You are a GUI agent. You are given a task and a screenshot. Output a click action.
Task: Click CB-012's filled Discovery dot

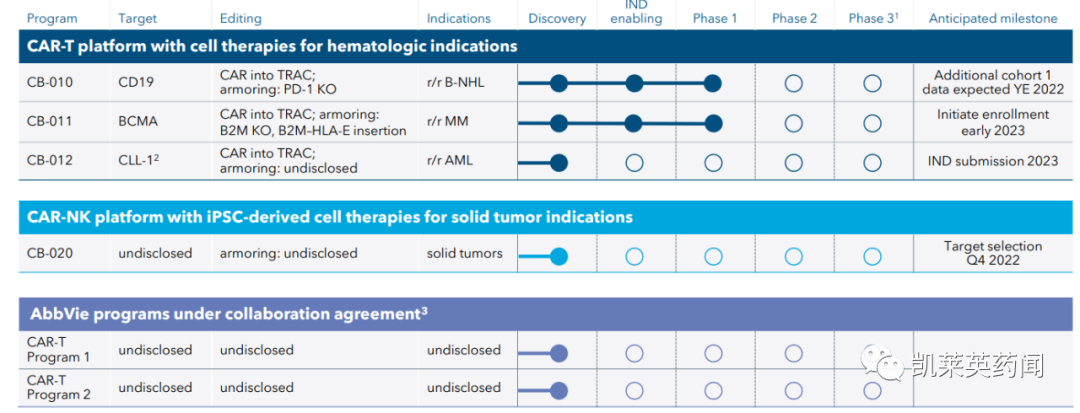(x=559, y=163)
